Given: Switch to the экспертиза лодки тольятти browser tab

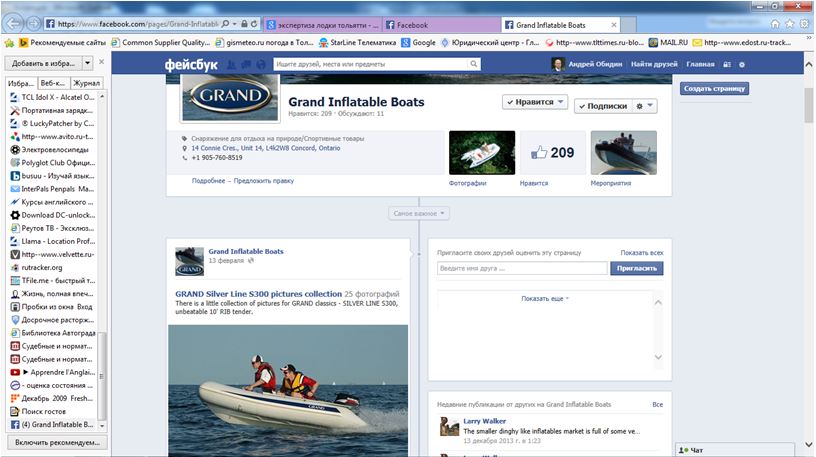Looking at the screenshot, I should pyautogui.click(x=318, y=23).
